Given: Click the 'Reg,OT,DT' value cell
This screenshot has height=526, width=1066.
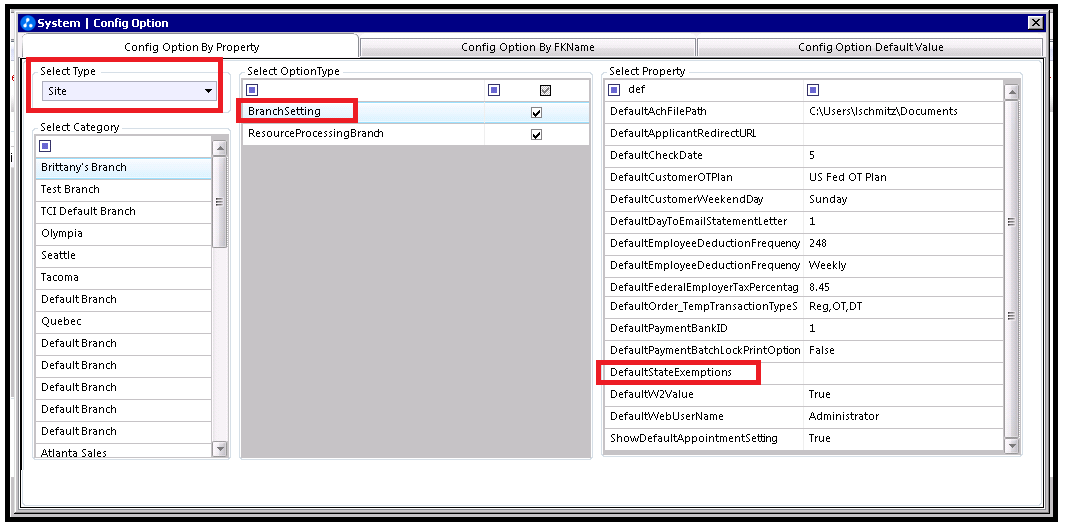Looking at the screenshot, I should [904, 306].
